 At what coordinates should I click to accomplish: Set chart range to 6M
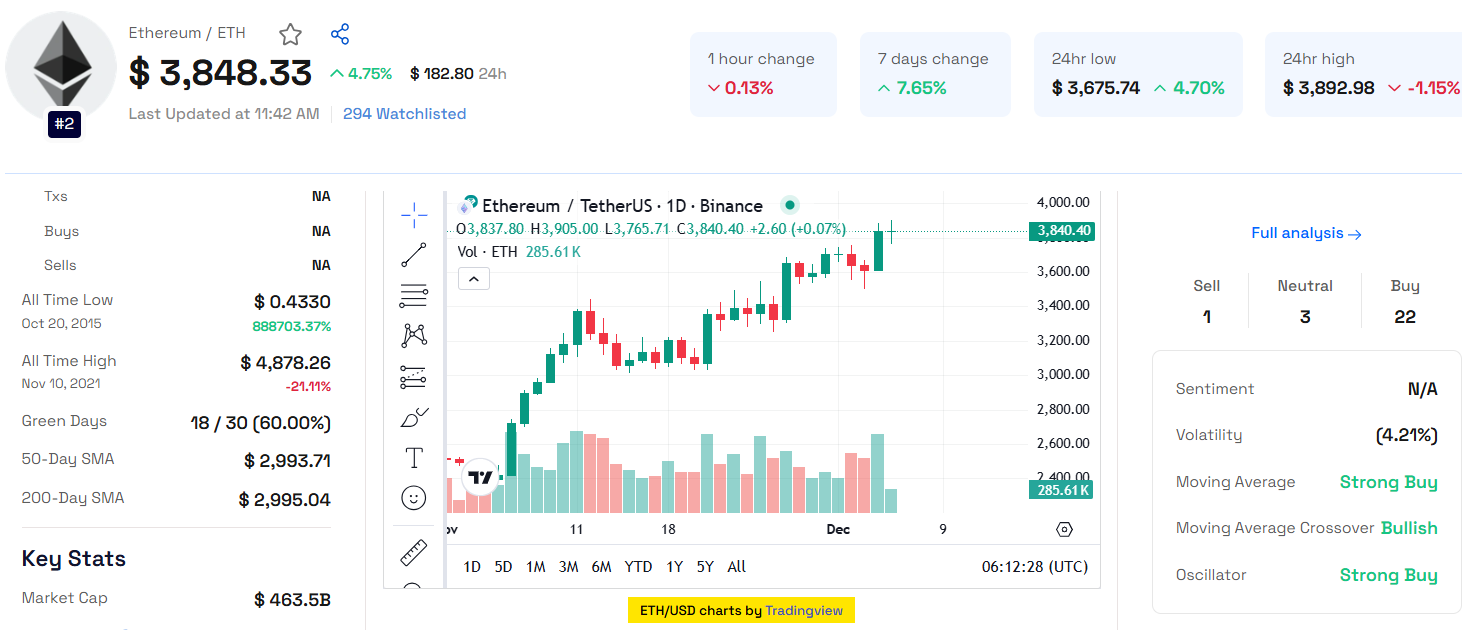pyautogui.click(x=601, y=567)
